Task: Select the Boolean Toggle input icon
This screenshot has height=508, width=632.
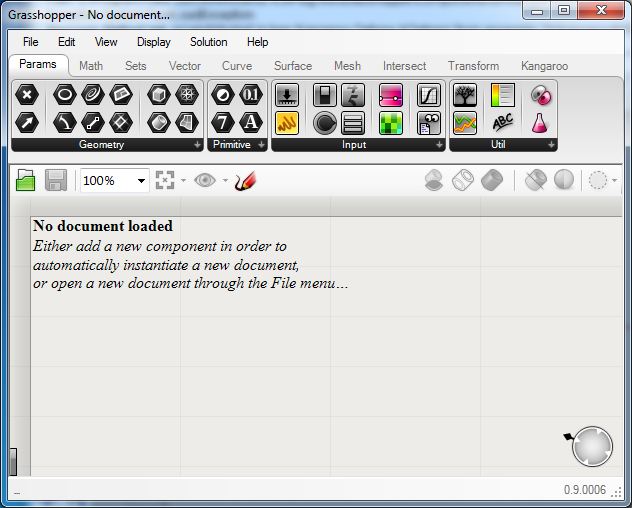Action: pyautogui.click(x=325, y=95)
